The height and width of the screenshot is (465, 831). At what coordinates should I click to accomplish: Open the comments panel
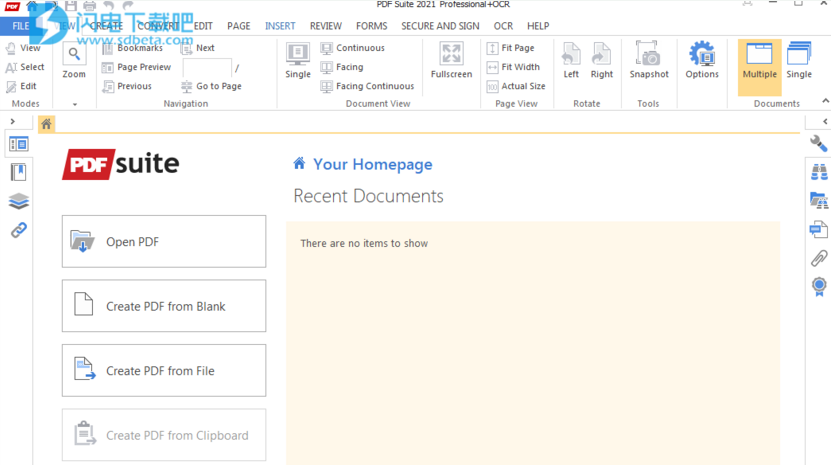(x=819, y=229)
